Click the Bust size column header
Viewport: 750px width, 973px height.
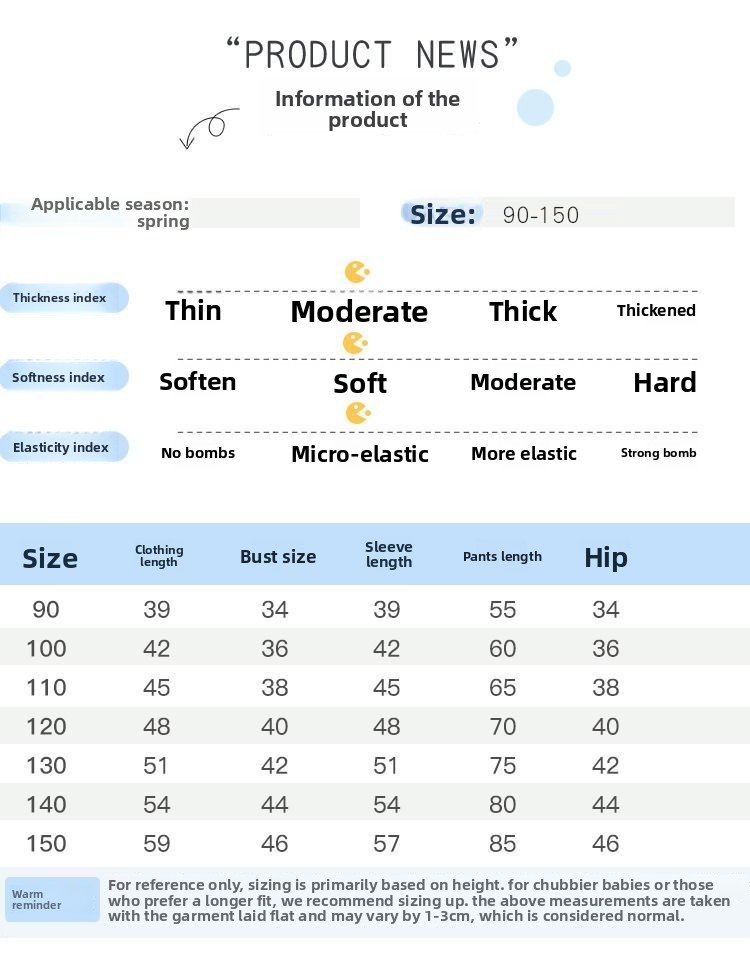[278, 557]
